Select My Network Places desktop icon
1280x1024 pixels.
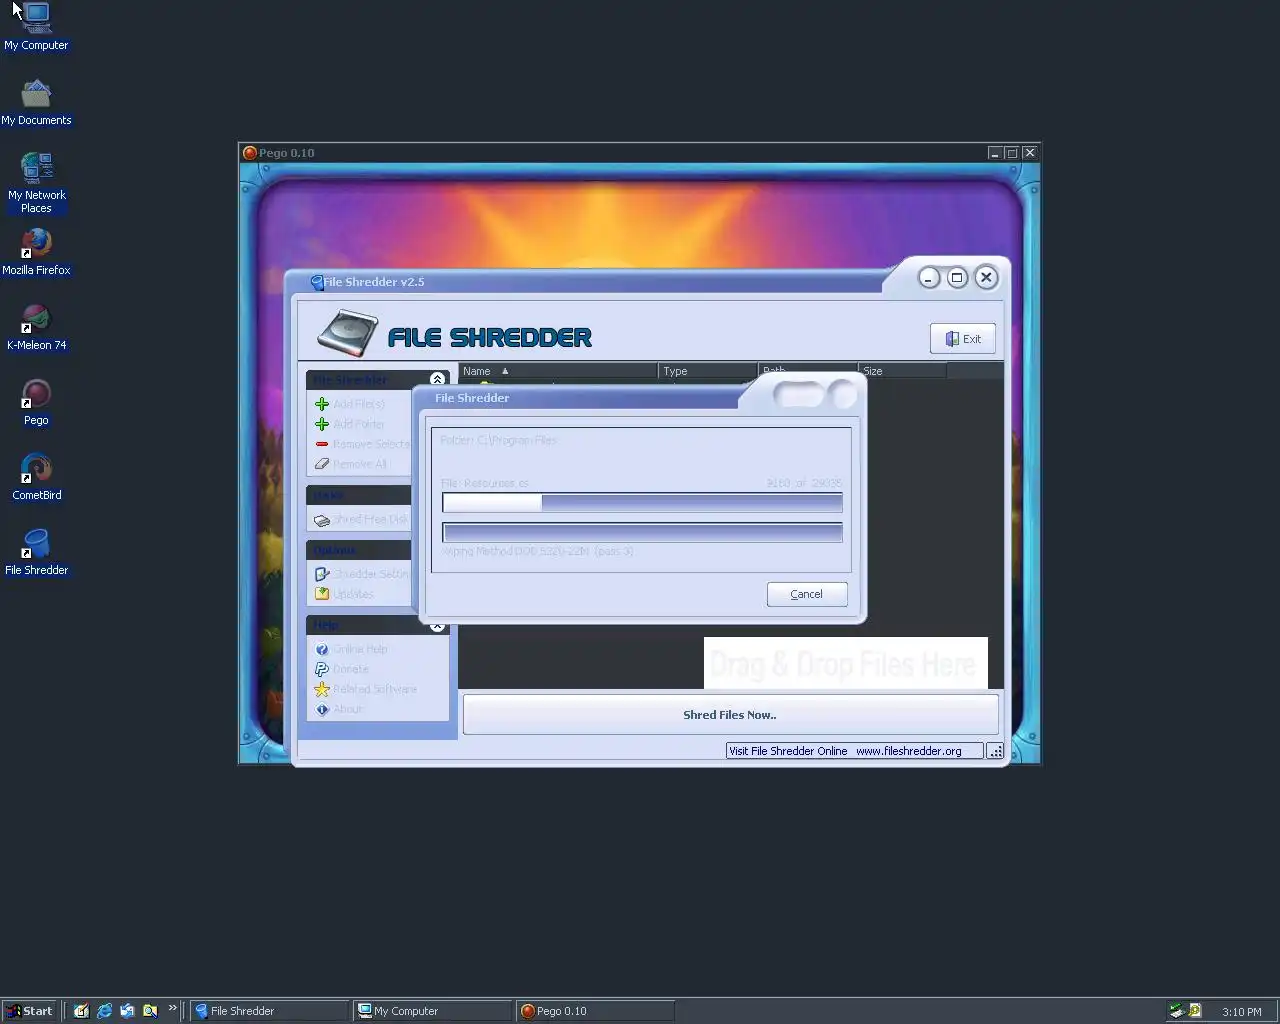pos(36,182)
